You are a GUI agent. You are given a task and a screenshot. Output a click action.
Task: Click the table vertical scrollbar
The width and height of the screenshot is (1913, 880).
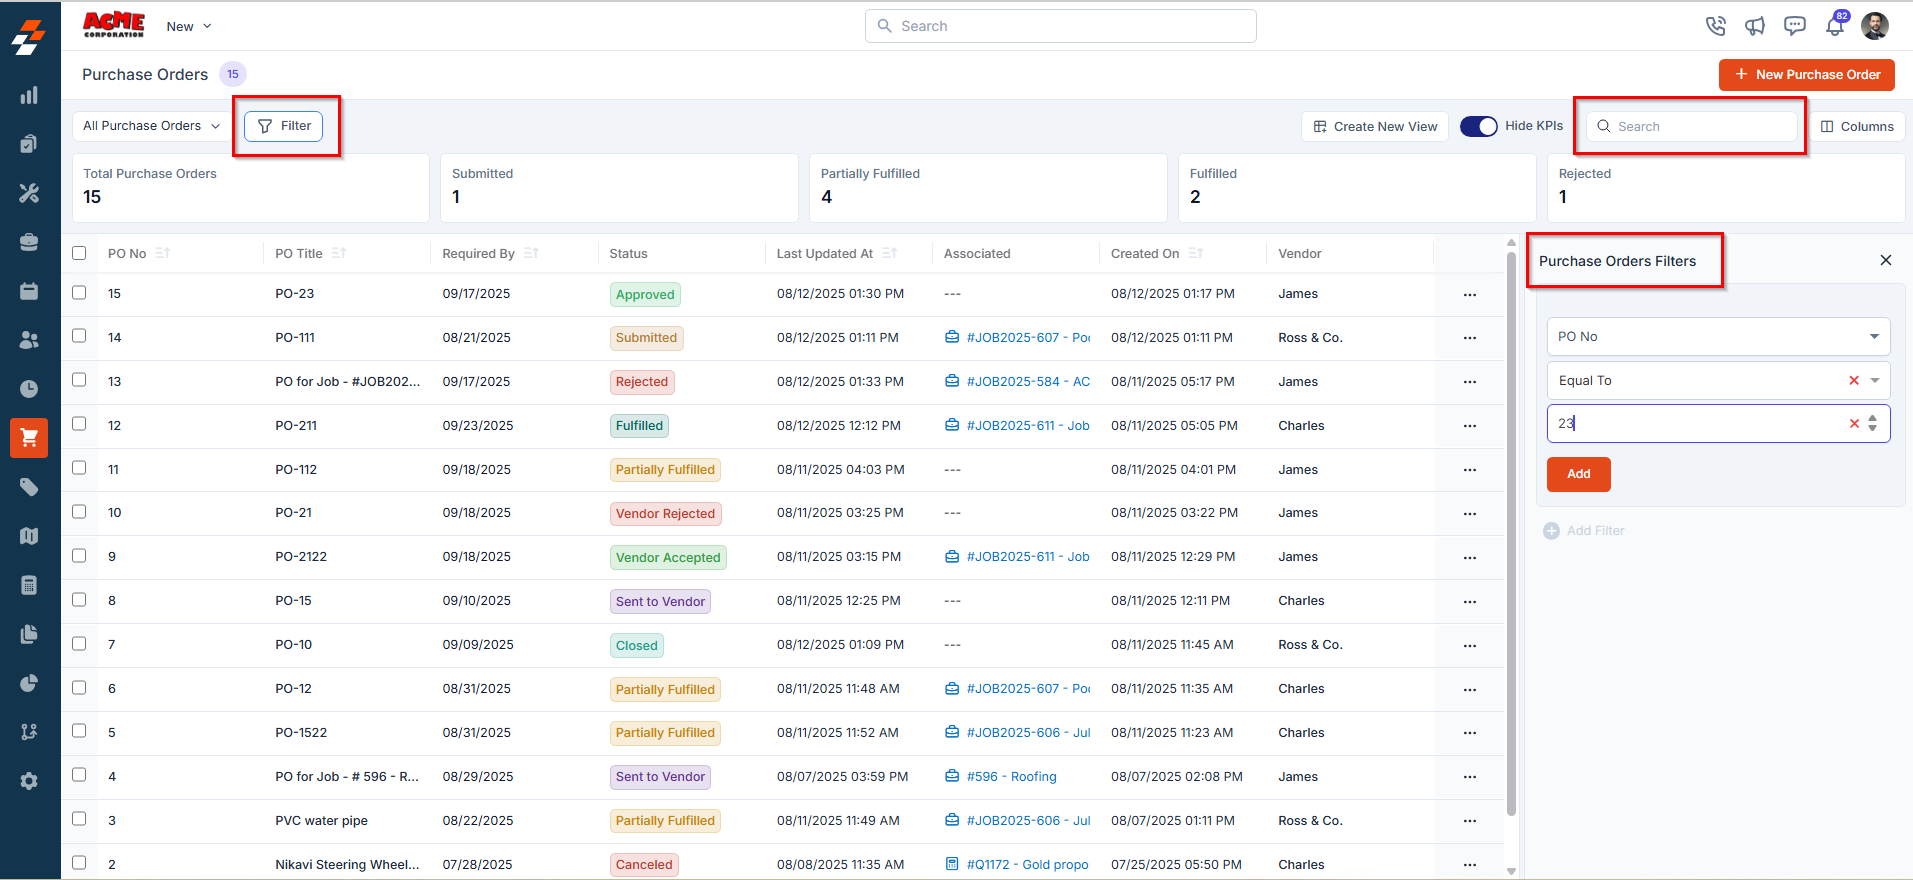tap(1511, 532)
